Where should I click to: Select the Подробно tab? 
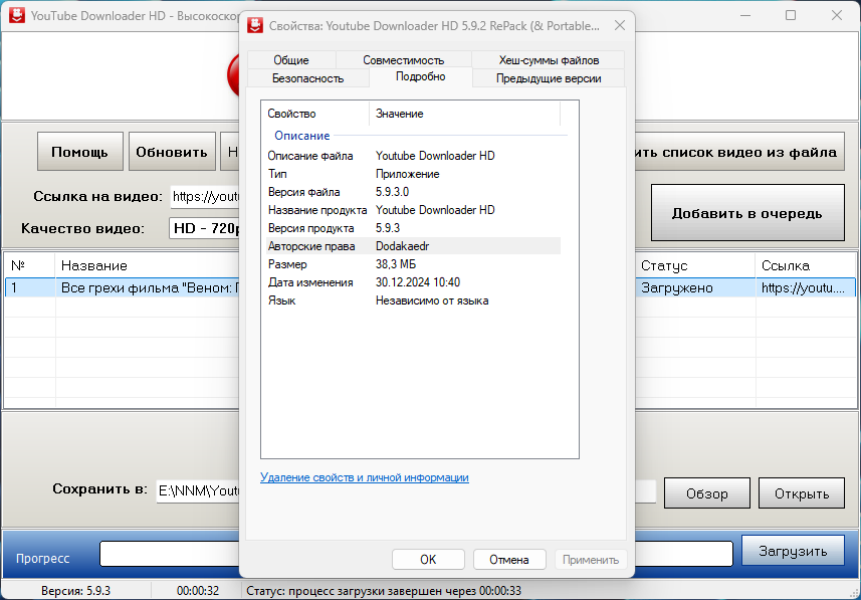click(420, 77)
